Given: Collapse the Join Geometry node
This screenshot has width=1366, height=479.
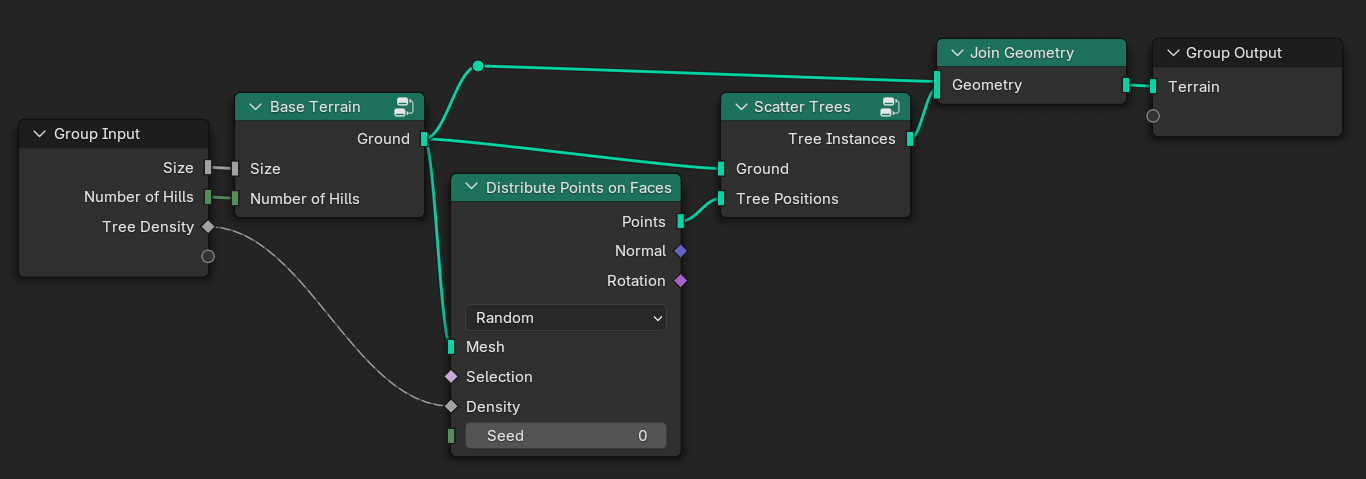Looking at the screenshot, I should tap(956, 53).
